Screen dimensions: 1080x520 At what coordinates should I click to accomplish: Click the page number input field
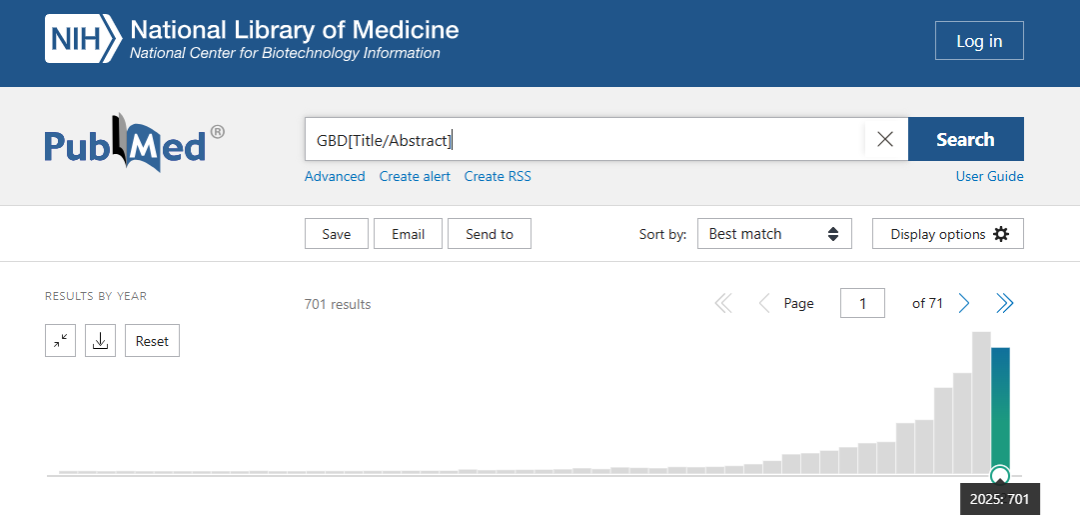tap(862, 303)
